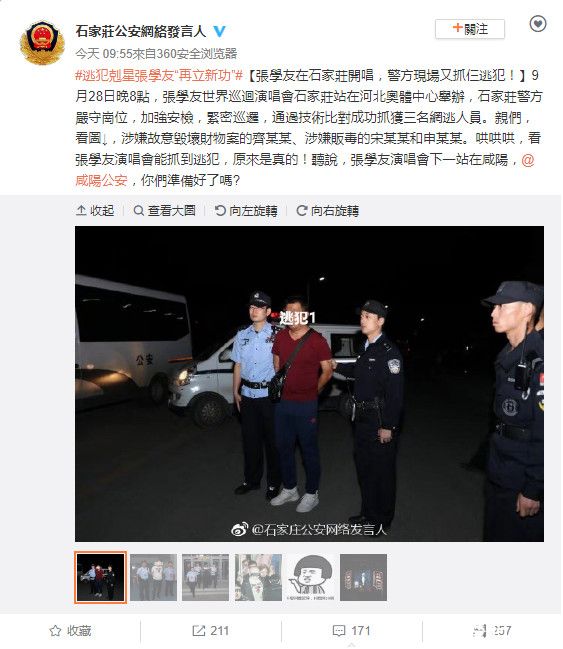Toggle the heart like icon at top right
This screenshot has width=563, height=649.
(538, 24)
